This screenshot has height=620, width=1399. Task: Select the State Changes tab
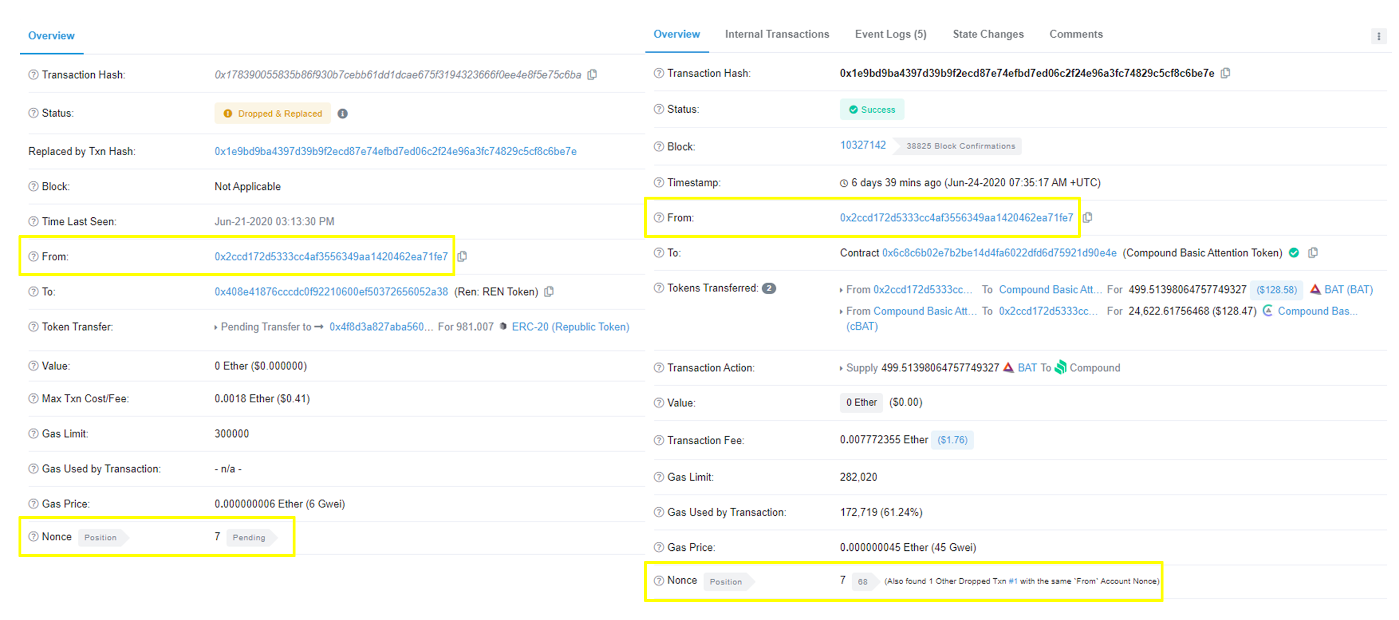tap(987, 34)
